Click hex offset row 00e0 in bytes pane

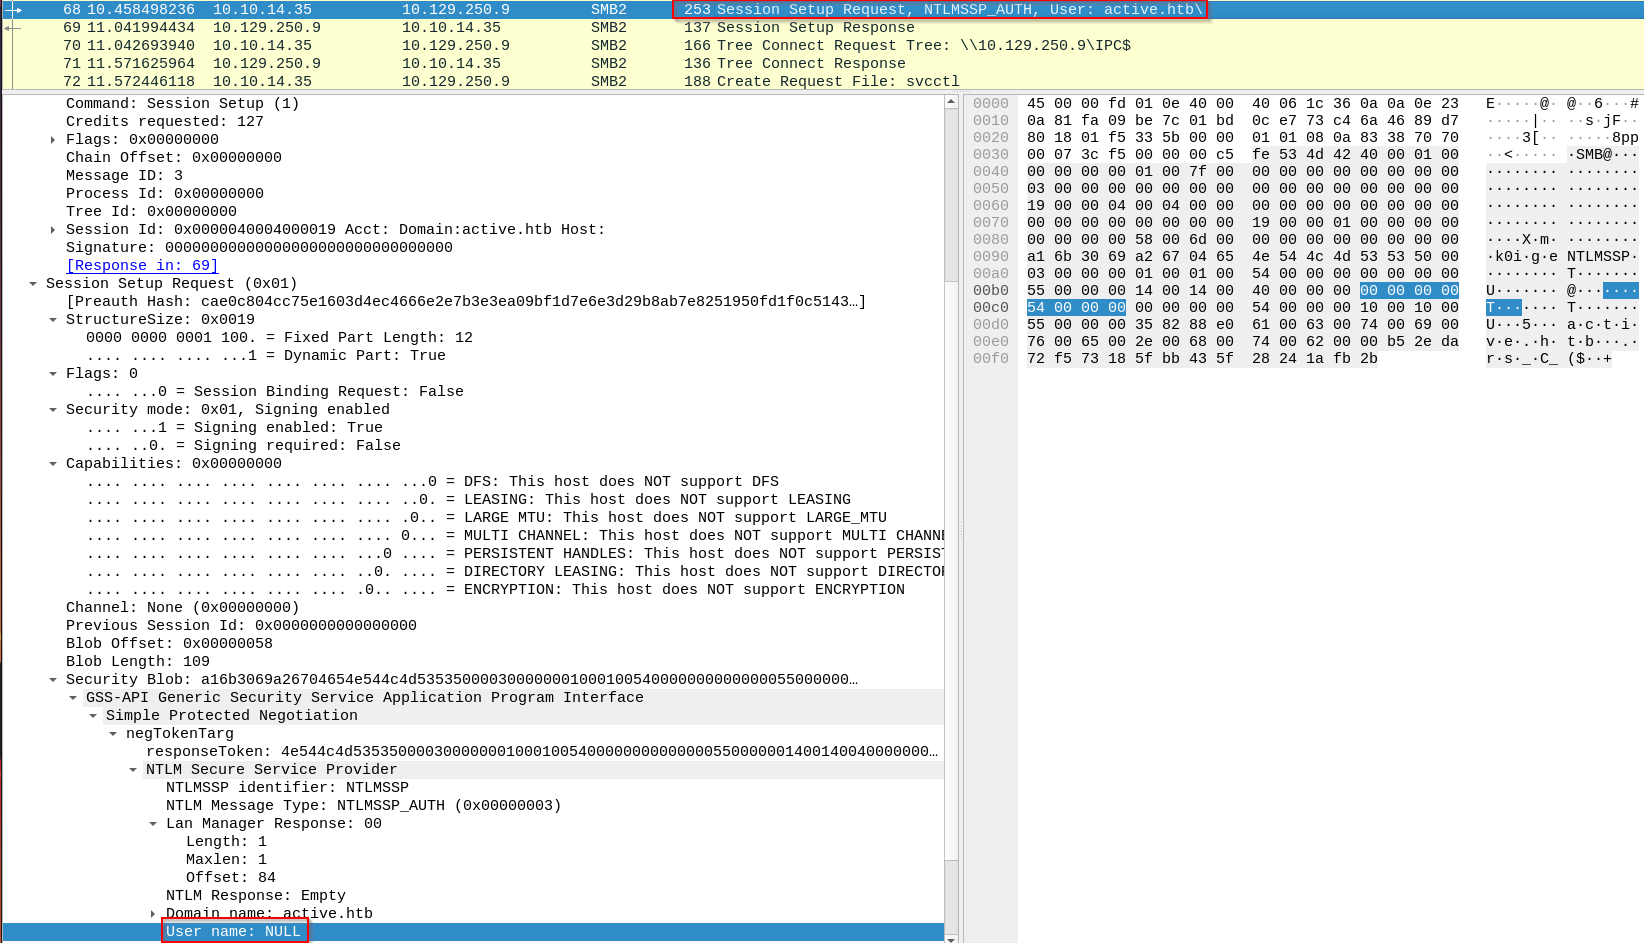991,342
